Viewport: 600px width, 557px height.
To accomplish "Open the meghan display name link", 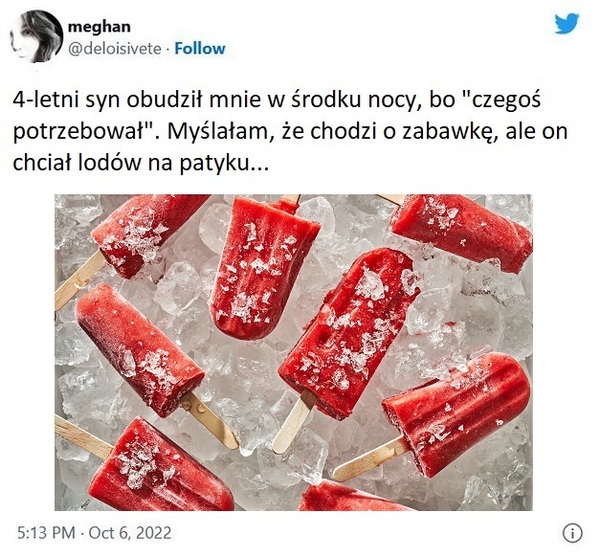I will coord(99,27).
